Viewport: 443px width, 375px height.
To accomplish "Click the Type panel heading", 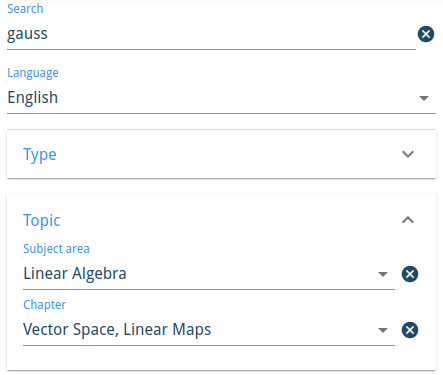I will (x=40, y=155).
